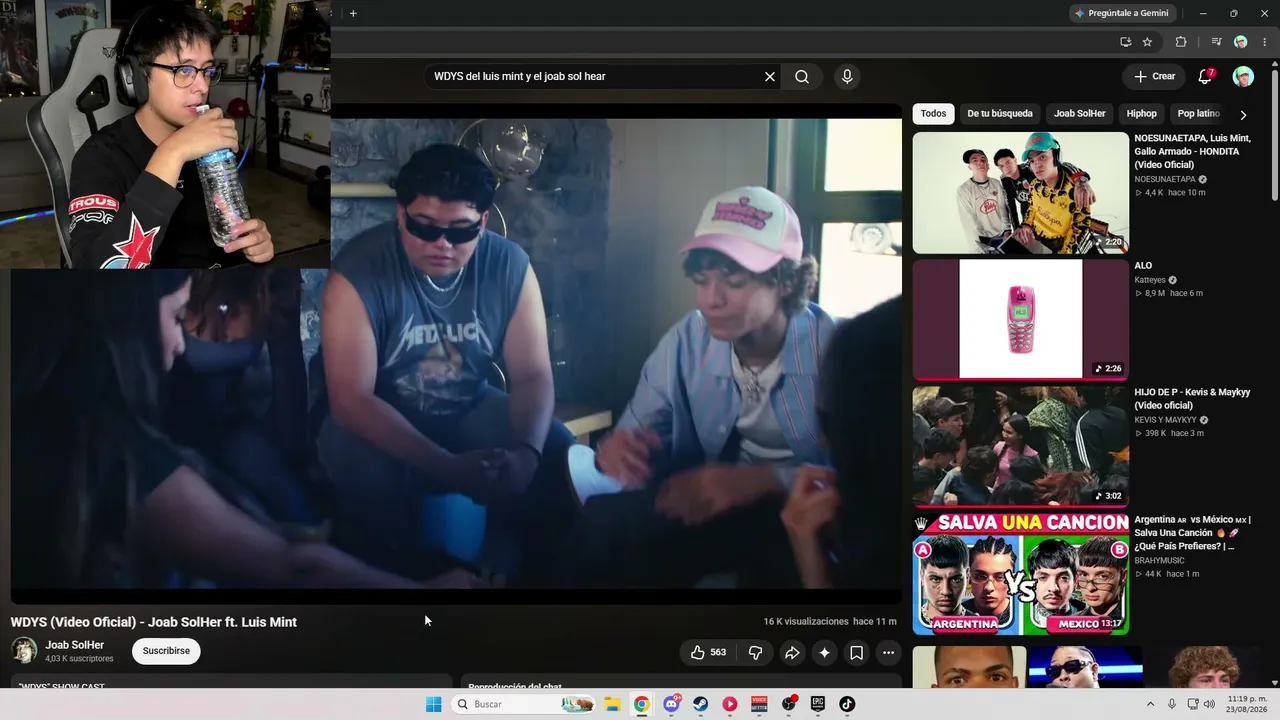
Task: Open the Windows Start menu
Action: 433,704
